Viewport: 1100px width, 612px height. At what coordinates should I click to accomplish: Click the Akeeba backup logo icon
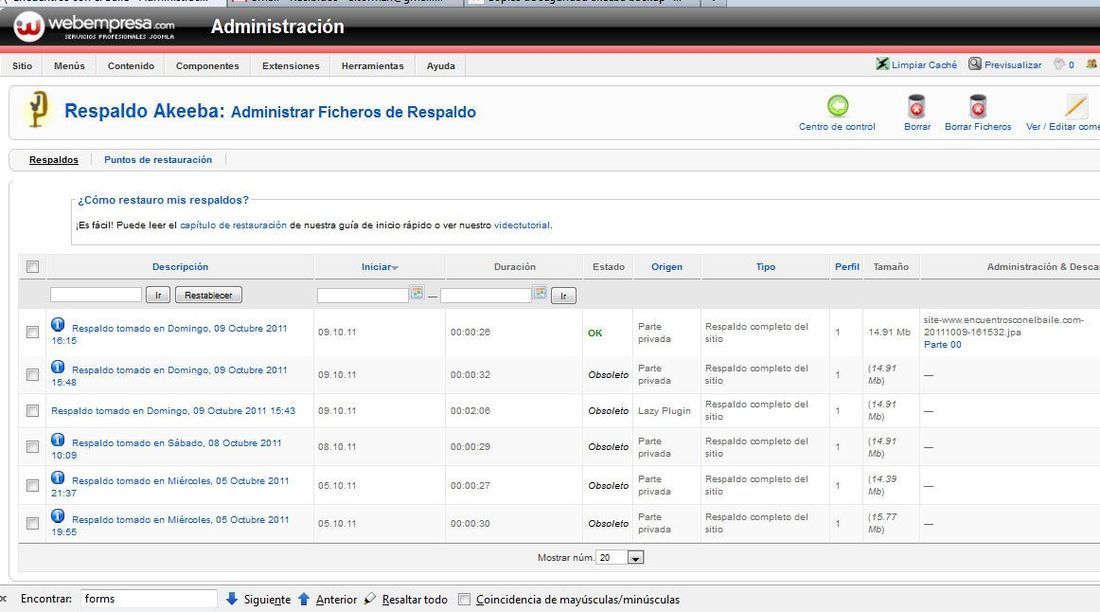[x=38, y=110]
